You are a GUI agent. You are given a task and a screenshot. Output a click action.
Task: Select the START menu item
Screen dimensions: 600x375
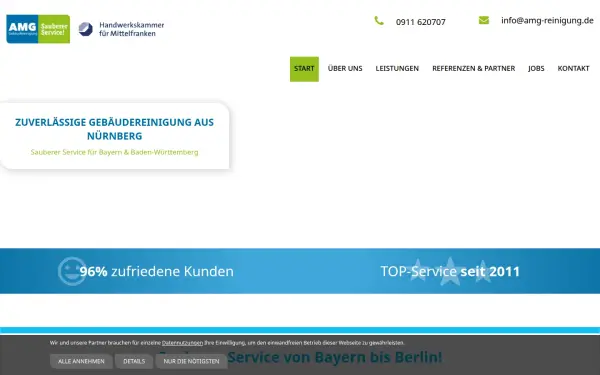tap(304, 69)
